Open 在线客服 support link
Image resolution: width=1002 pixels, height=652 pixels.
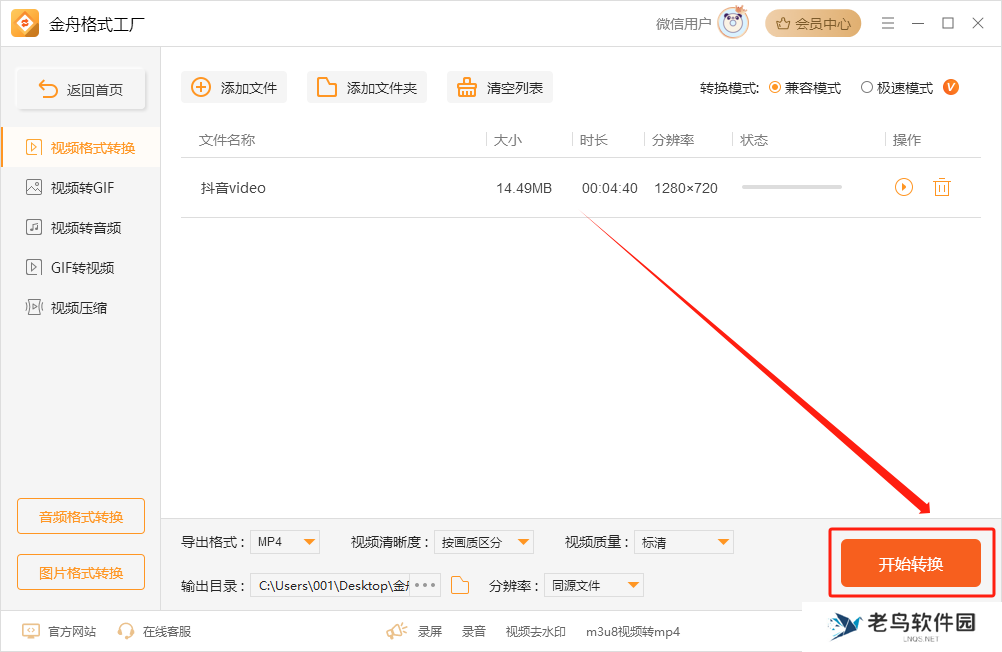point(154,632)
